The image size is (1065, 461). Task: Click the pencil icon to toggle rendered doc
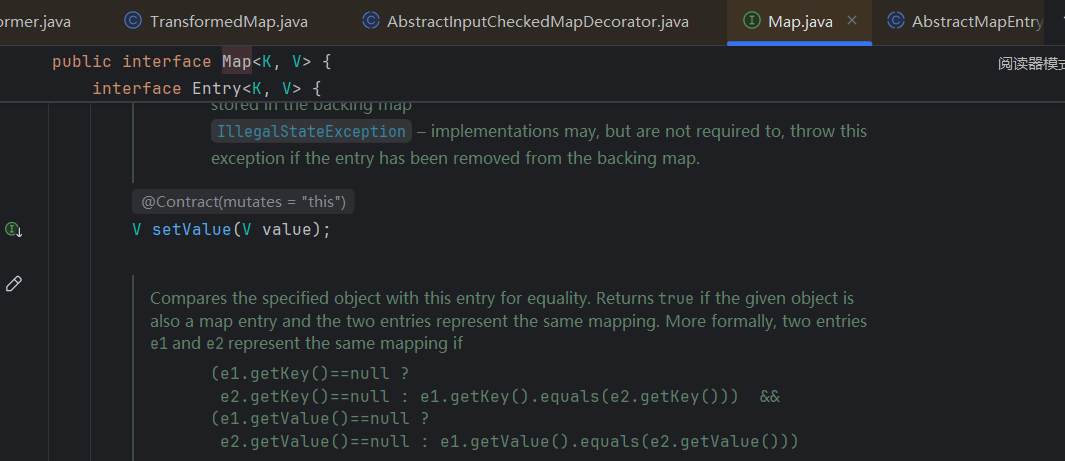tap(14, 284)
